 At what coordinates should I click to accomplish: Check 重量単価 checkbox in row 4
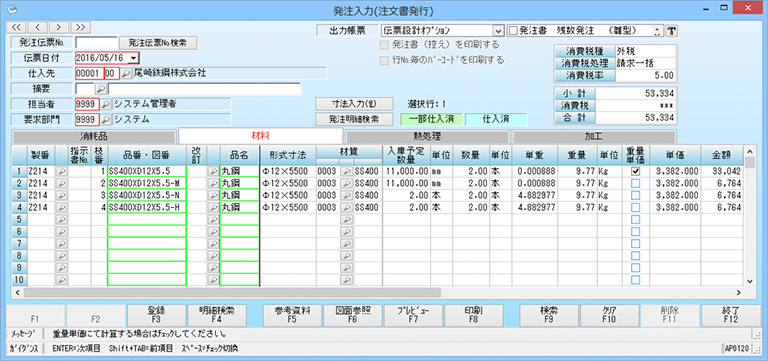[x=635, y=207]
